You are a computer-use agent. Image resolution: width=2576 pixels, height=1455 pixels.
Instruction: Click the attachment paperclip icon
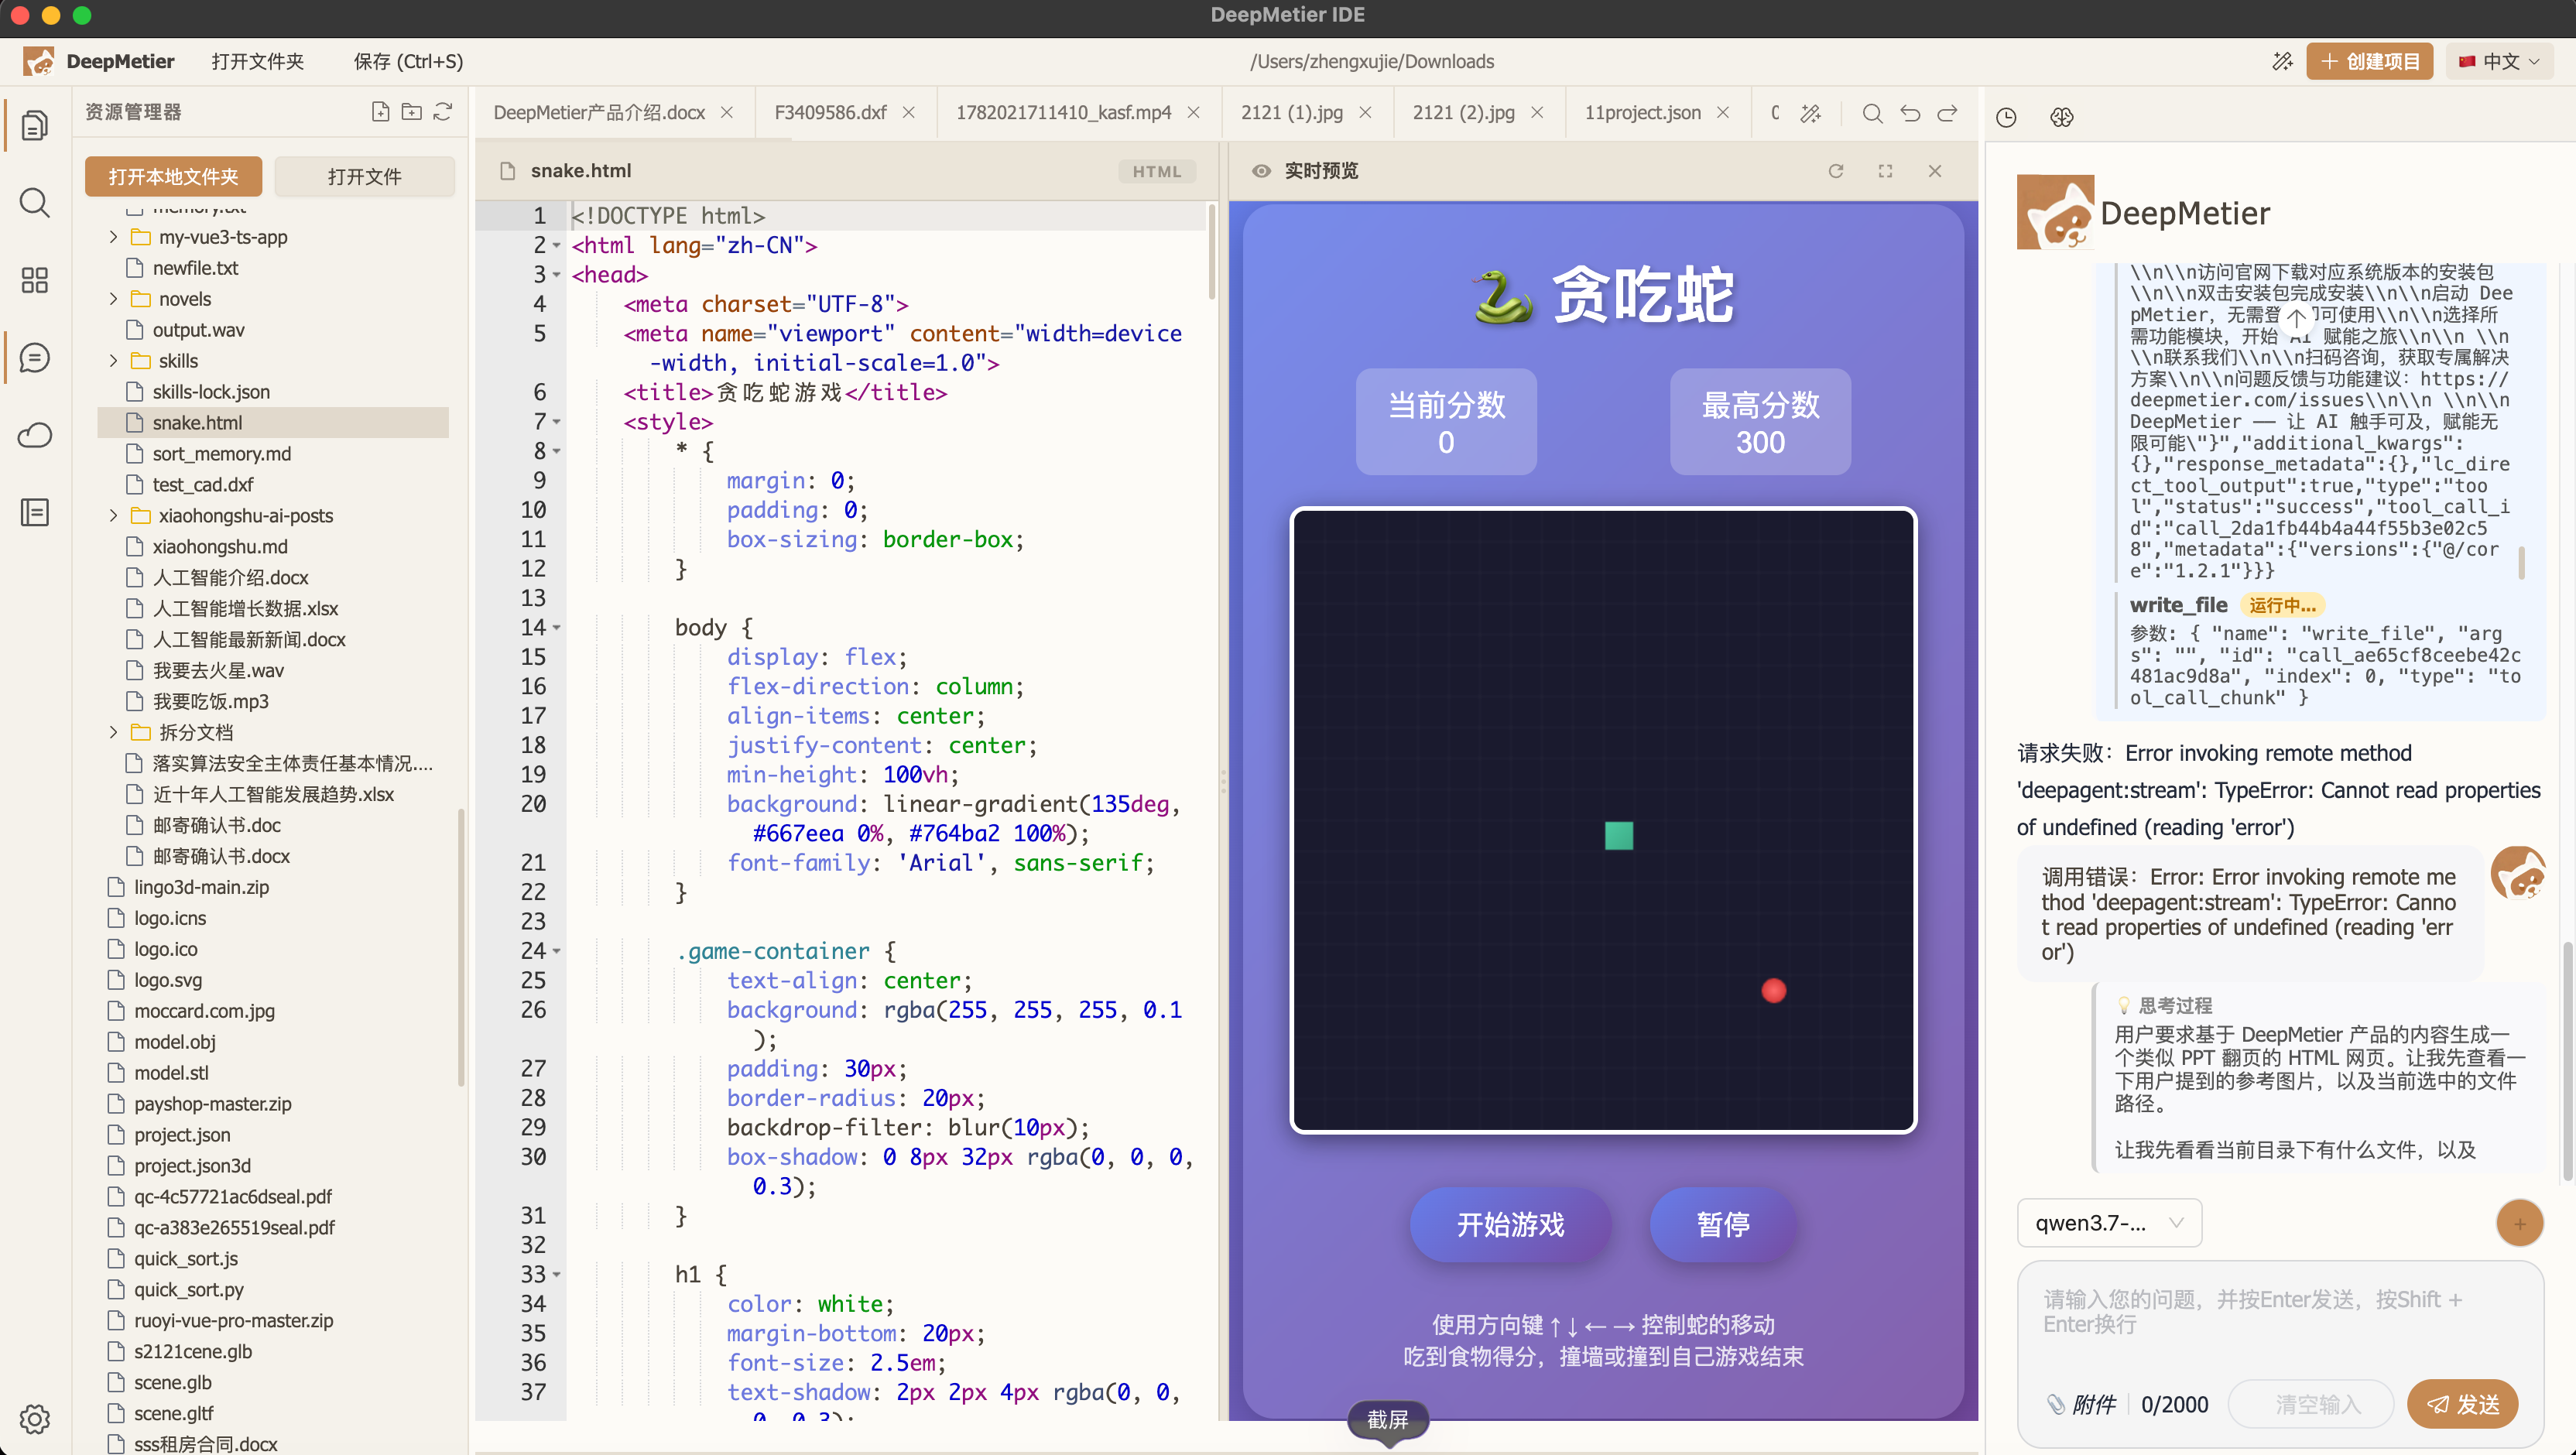tap(2055, 1404)
